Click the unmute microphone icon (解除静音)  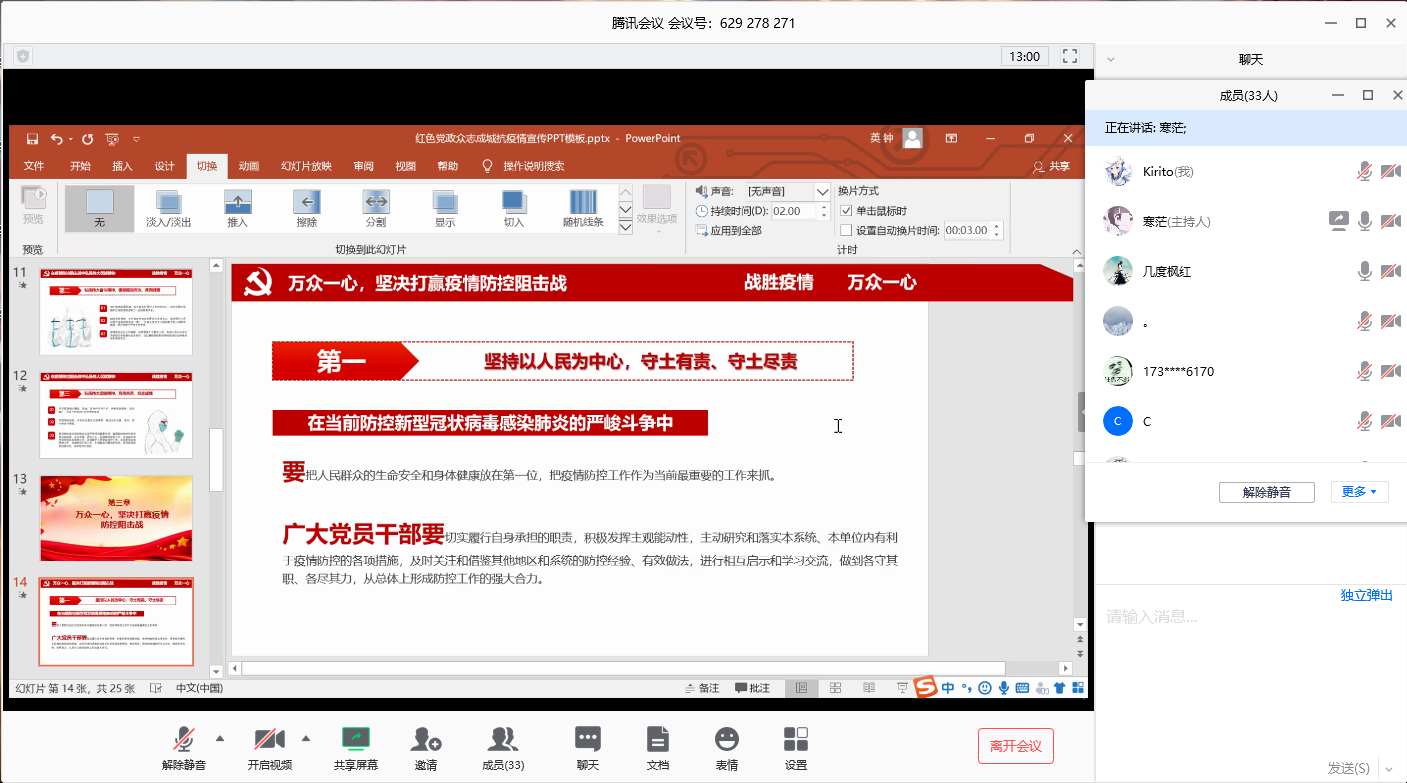[x=183, y=740]
